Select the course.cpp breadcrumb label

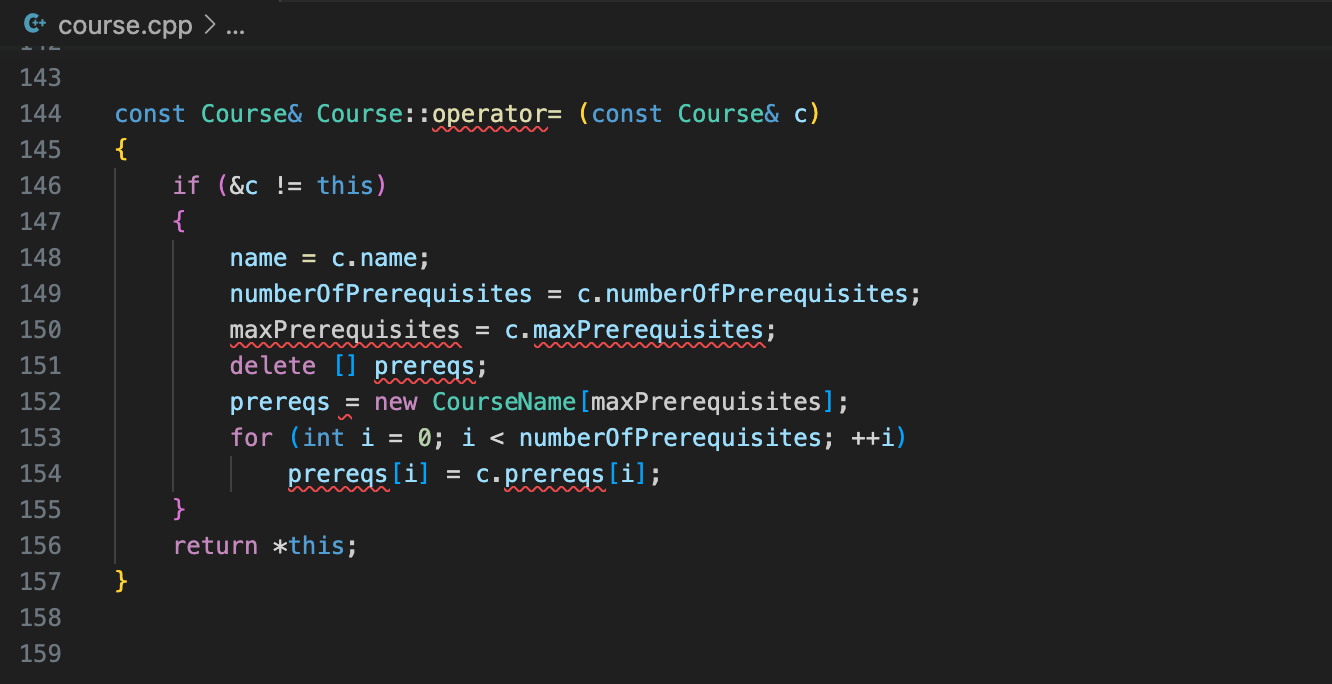(123, 24)
